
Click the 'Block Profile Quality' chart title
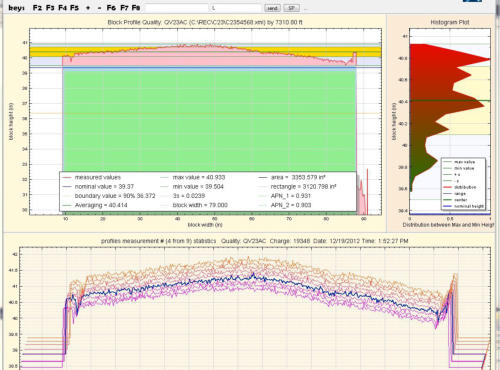[x=205, y=22]
